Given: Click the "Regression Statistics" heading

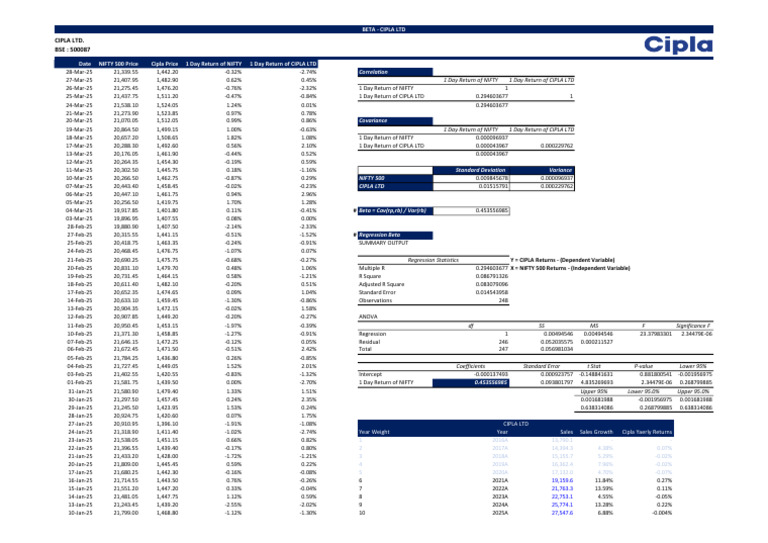Looking at the screenshot, I should point(433,260).
